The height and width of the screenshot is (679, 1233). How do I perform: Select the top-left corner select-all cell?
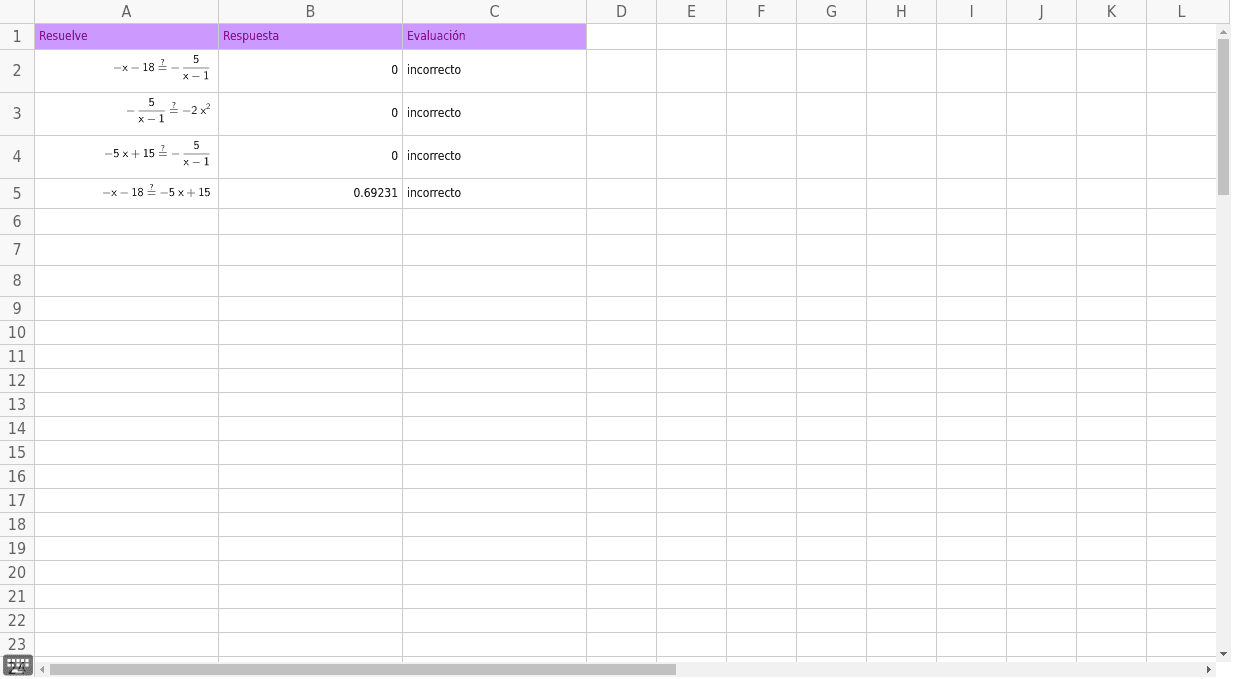click(x=17, y=12)
